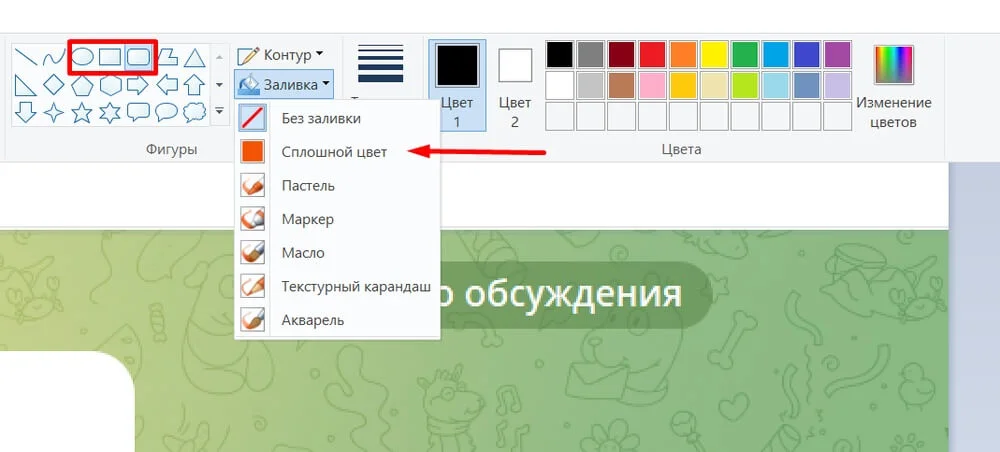1000x452 pixels.
Task: Choose the rectangle shape
Action: click(x=110, y=57)
